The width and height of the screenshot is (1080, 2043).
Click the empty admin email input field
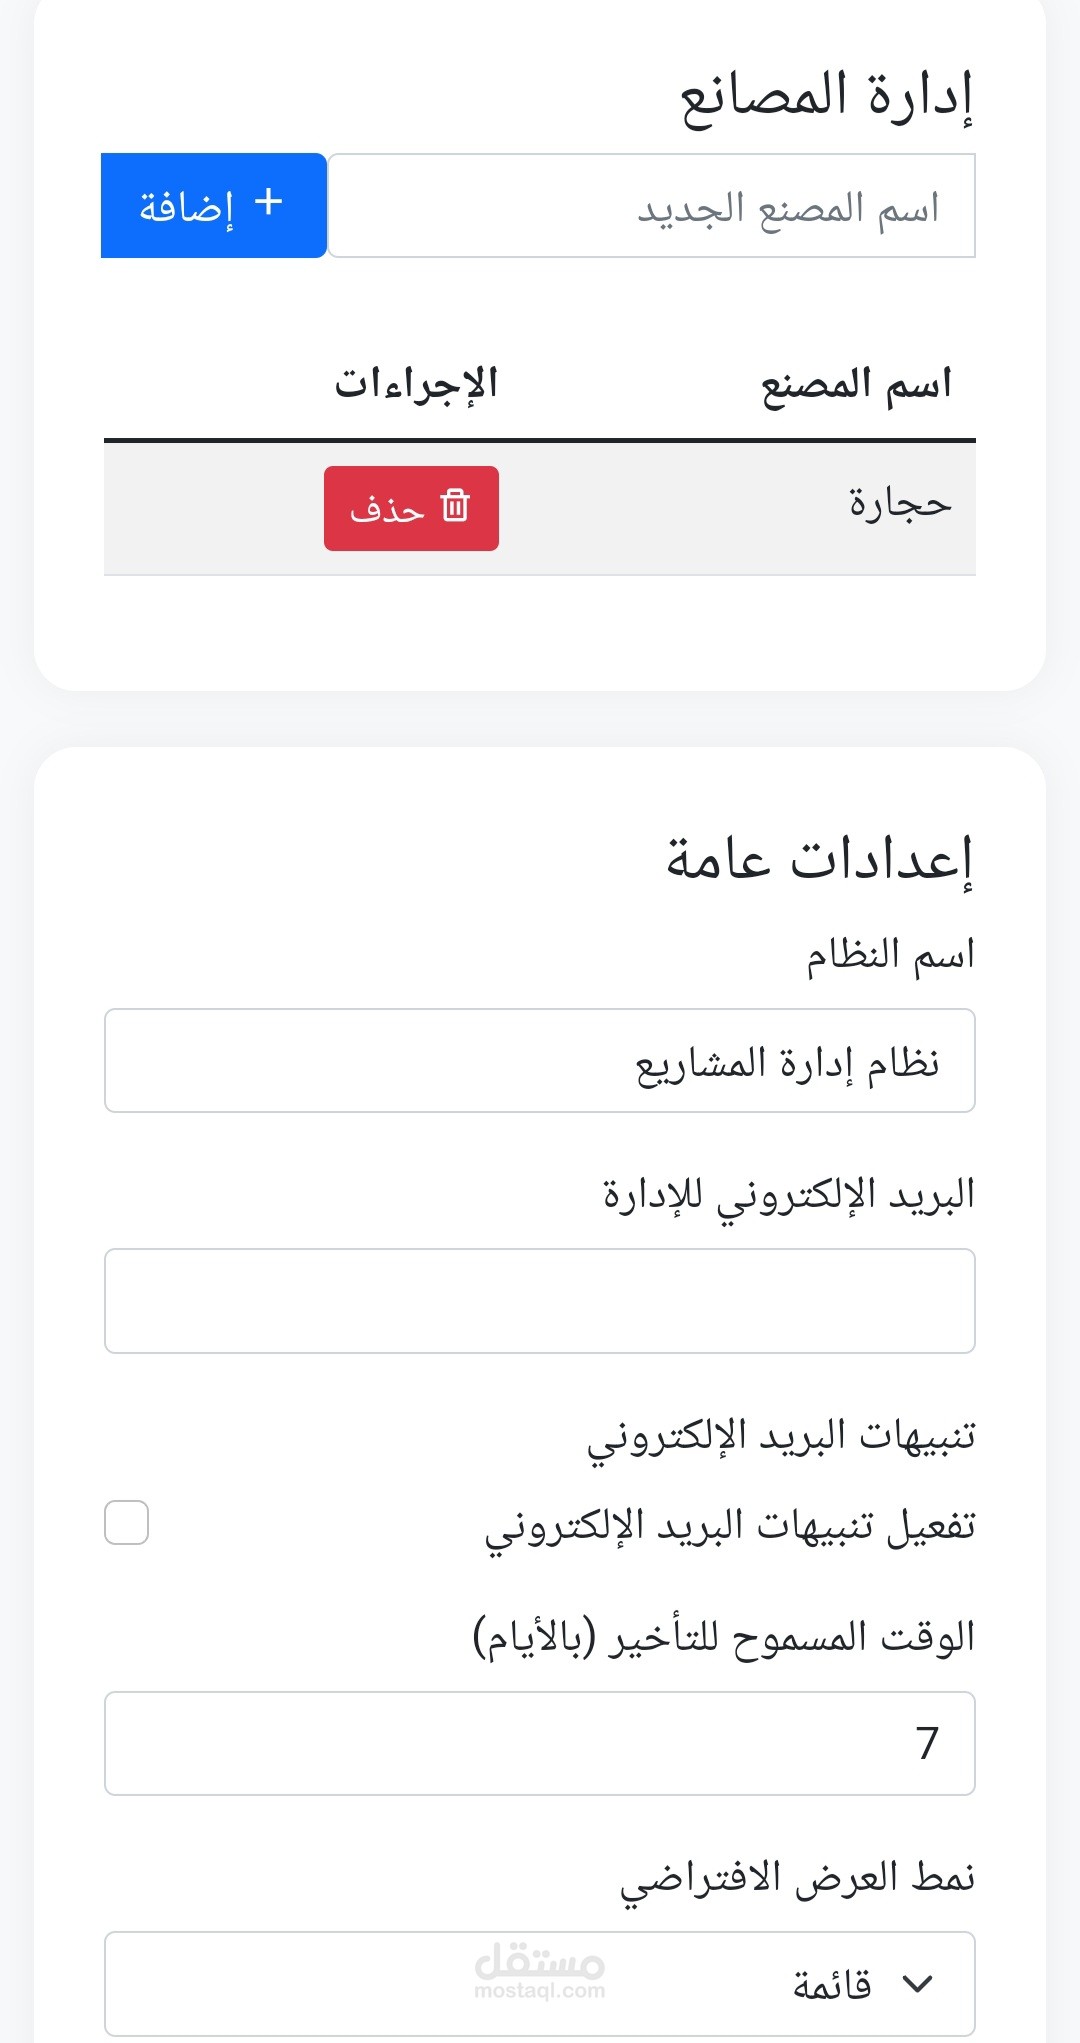540,1301
